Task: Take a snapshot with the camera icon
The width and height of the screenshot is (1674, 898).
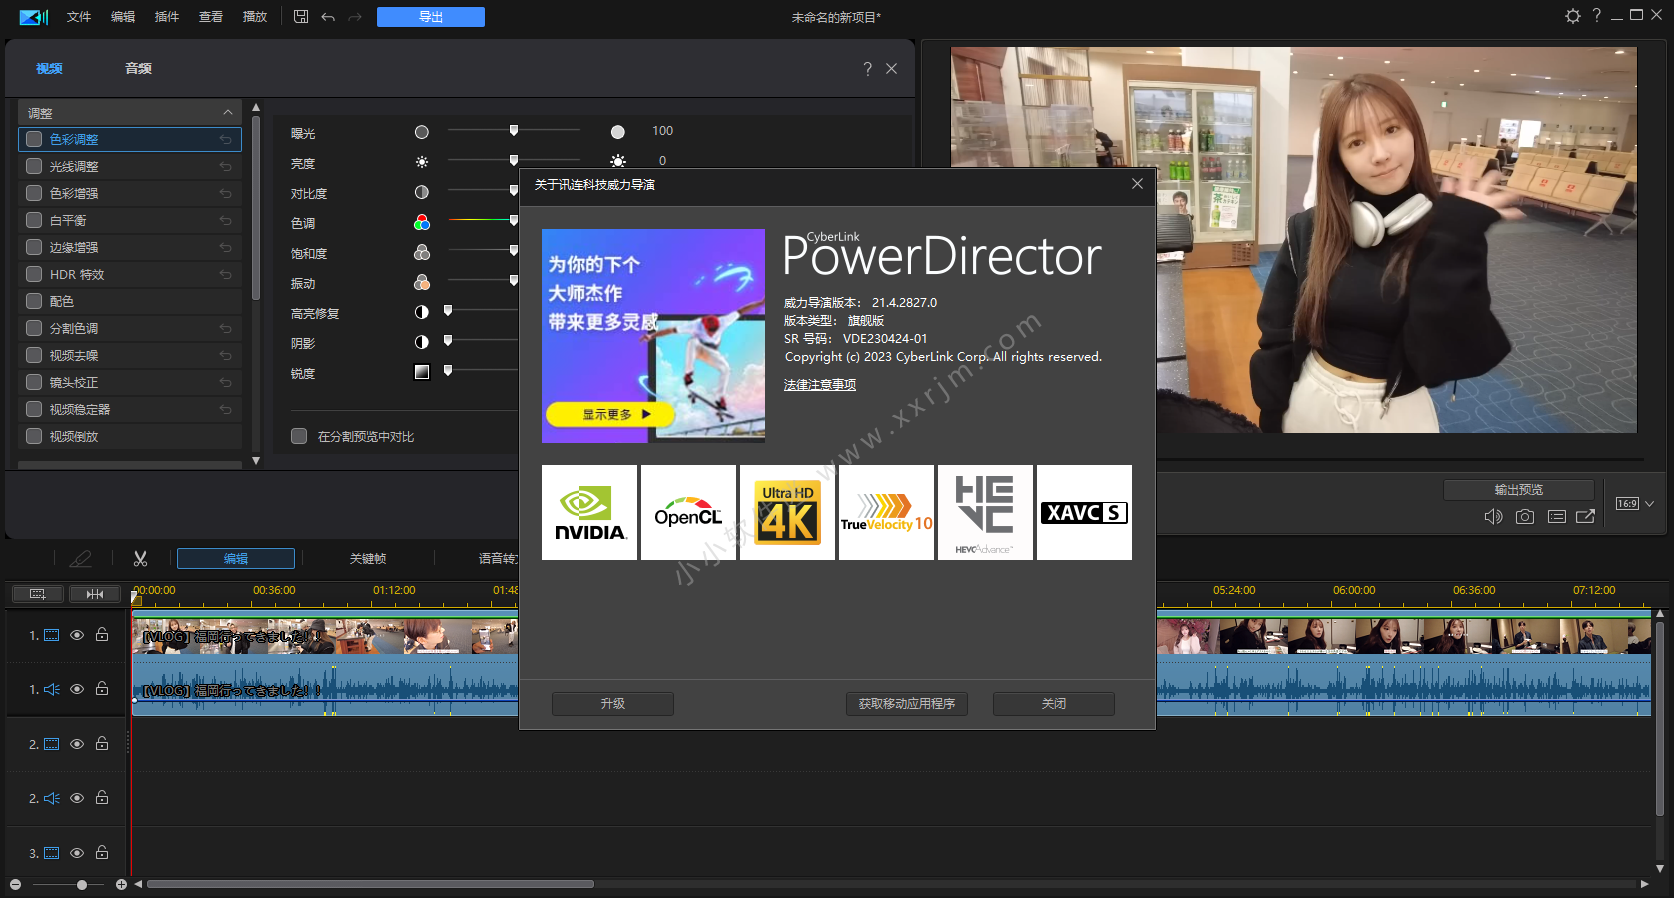Action: click(1525, 517)
